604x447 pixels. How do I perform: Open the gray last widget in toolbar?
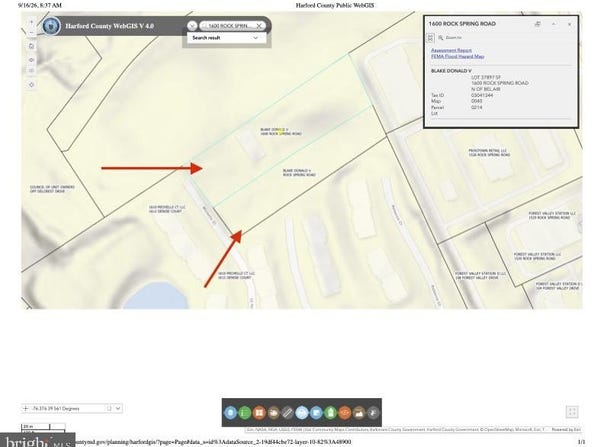[373, 413]
